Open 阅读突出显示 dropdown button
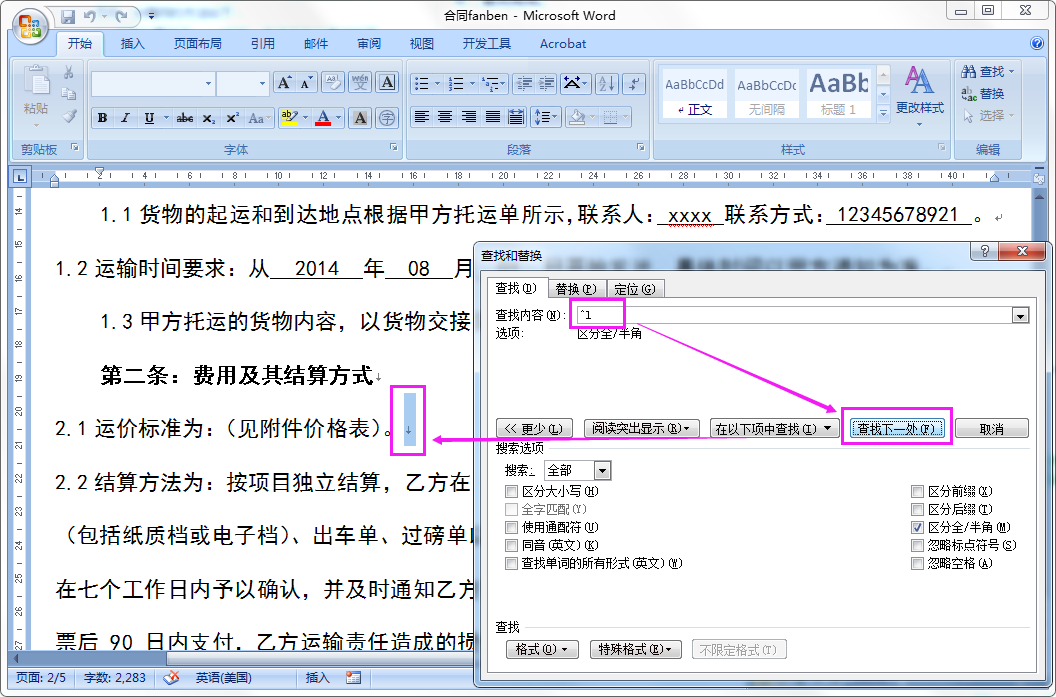Viewport: 1056px width, 697px height. point(641,428)
